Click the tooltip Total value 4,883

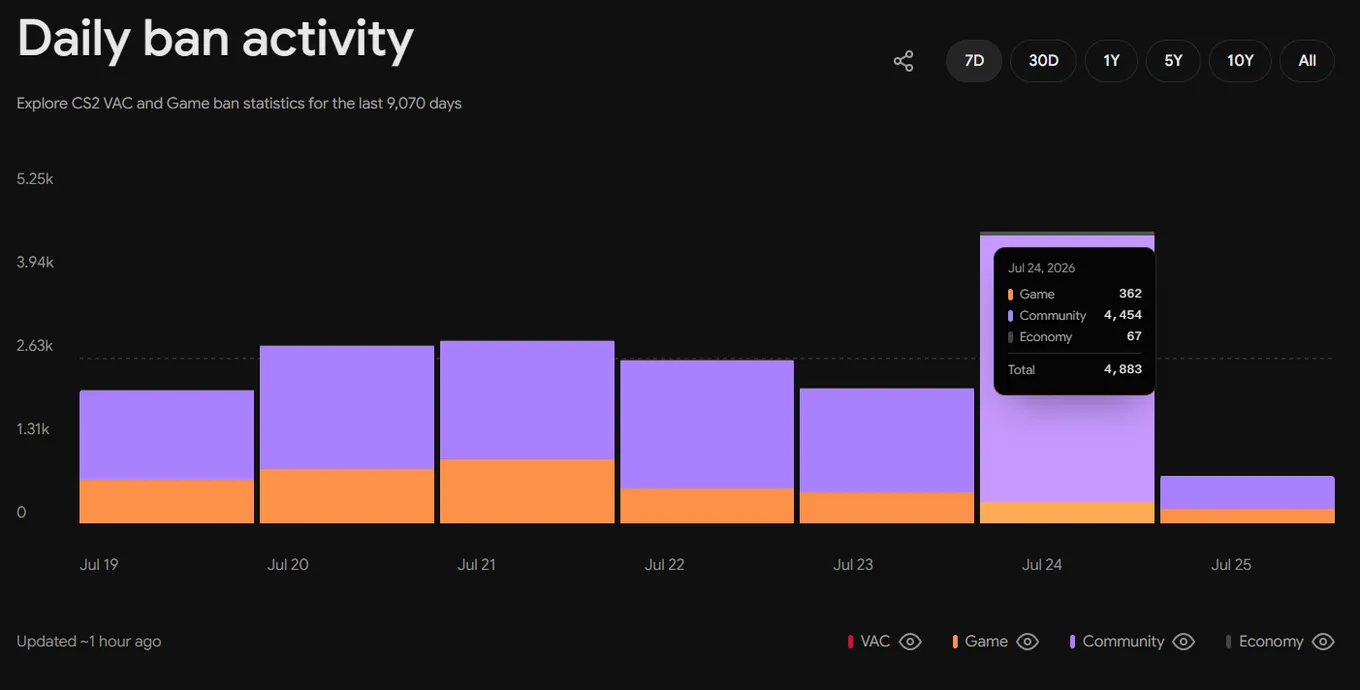coord(1123,370)
